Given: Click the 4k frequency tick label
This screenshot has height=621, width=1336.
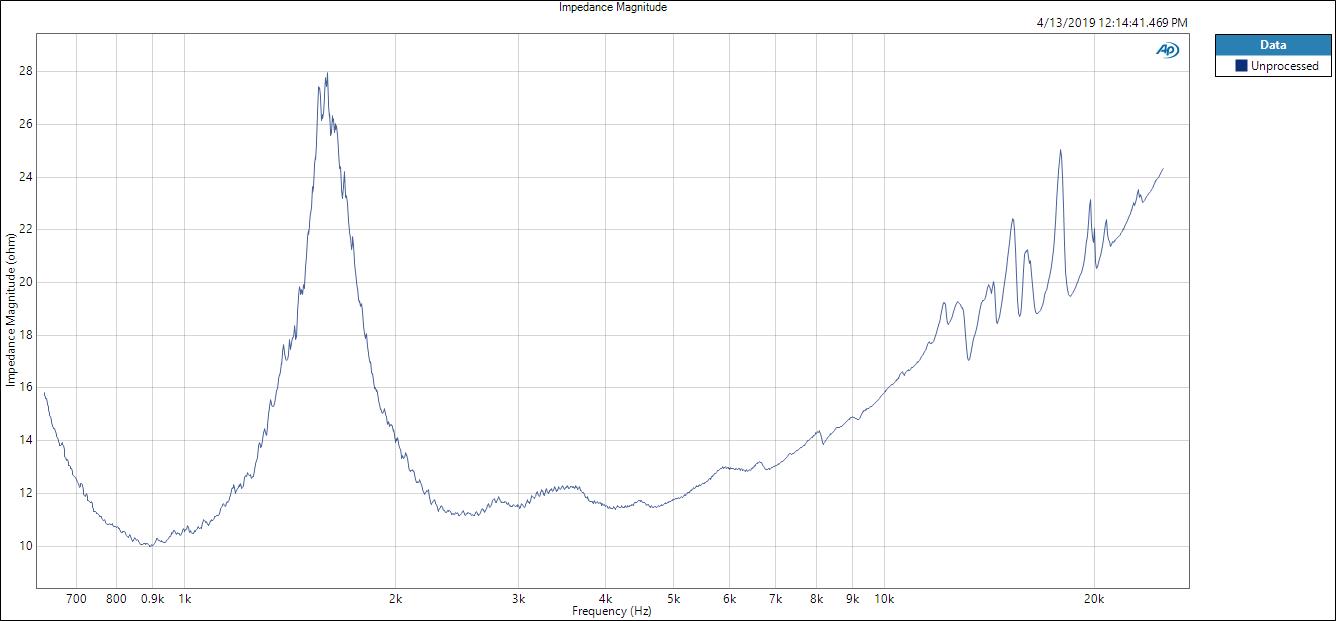Looking at the screenshot, I should point(605,599).
